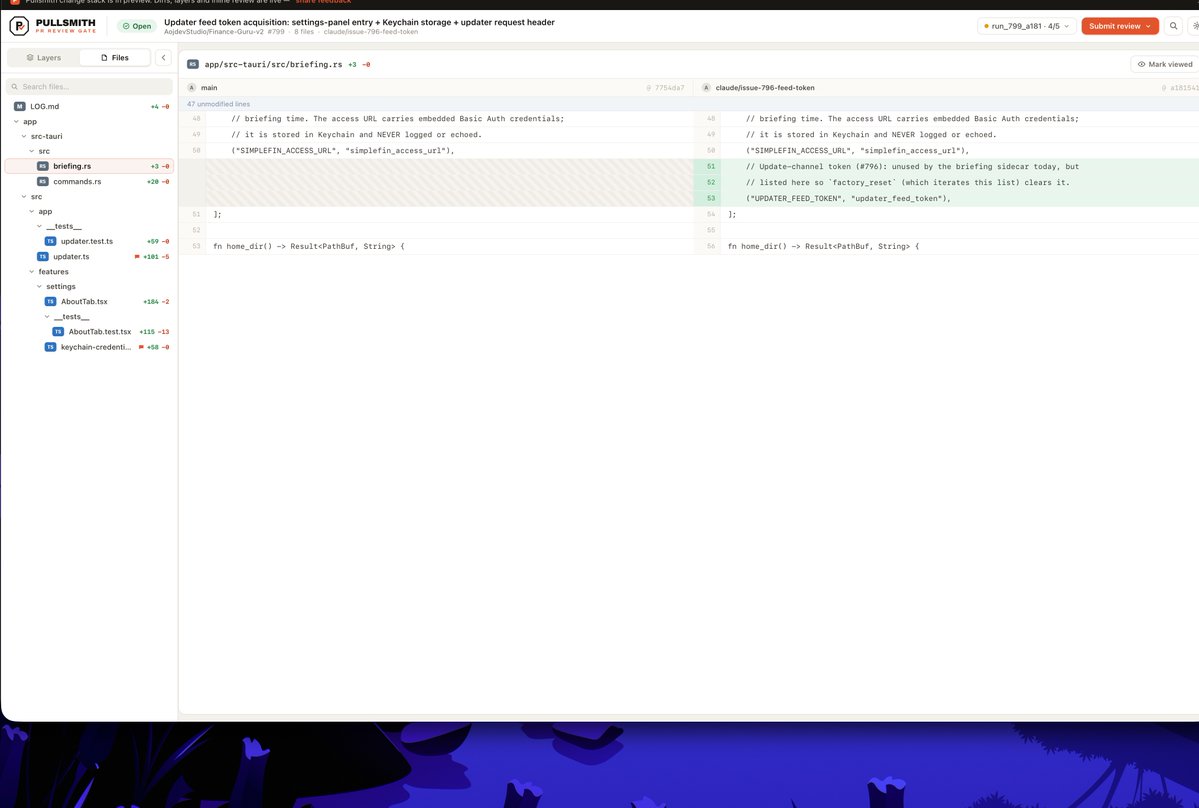Focus the Search files input
Image resolution: width=1199 pixels, height=808 pixels.
click(x=89, y=86)
